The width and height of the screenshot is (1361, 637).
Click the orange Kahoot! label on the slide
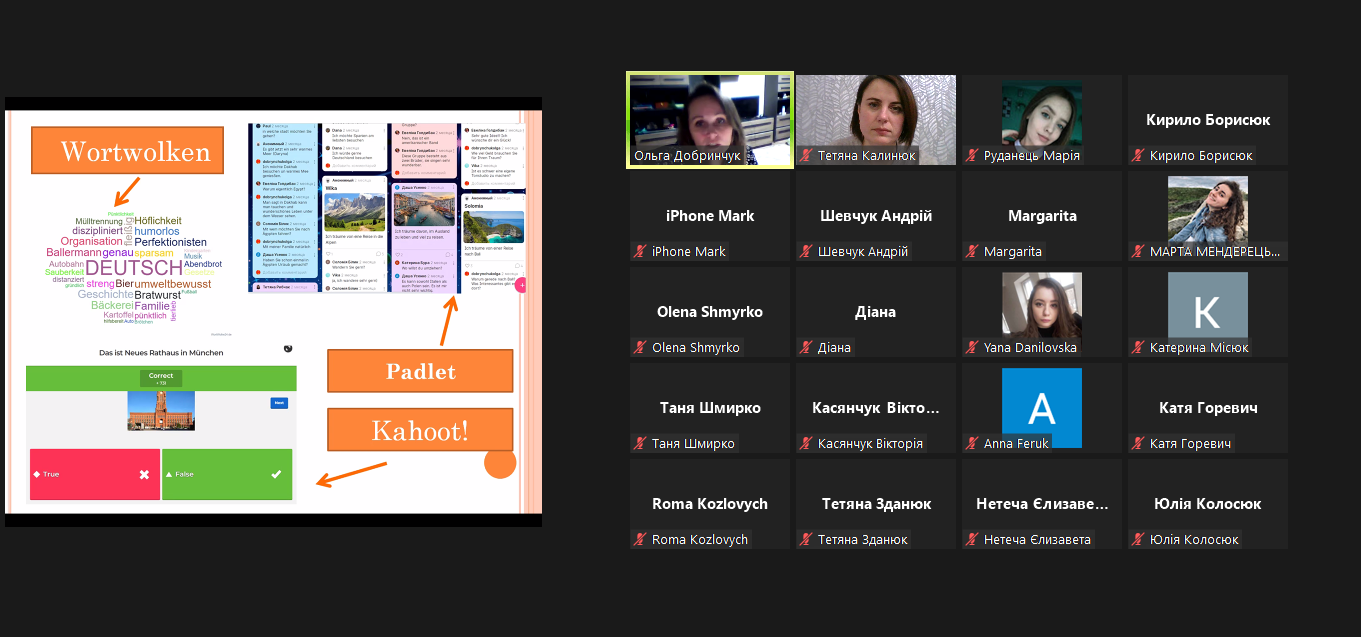[420, 430]
